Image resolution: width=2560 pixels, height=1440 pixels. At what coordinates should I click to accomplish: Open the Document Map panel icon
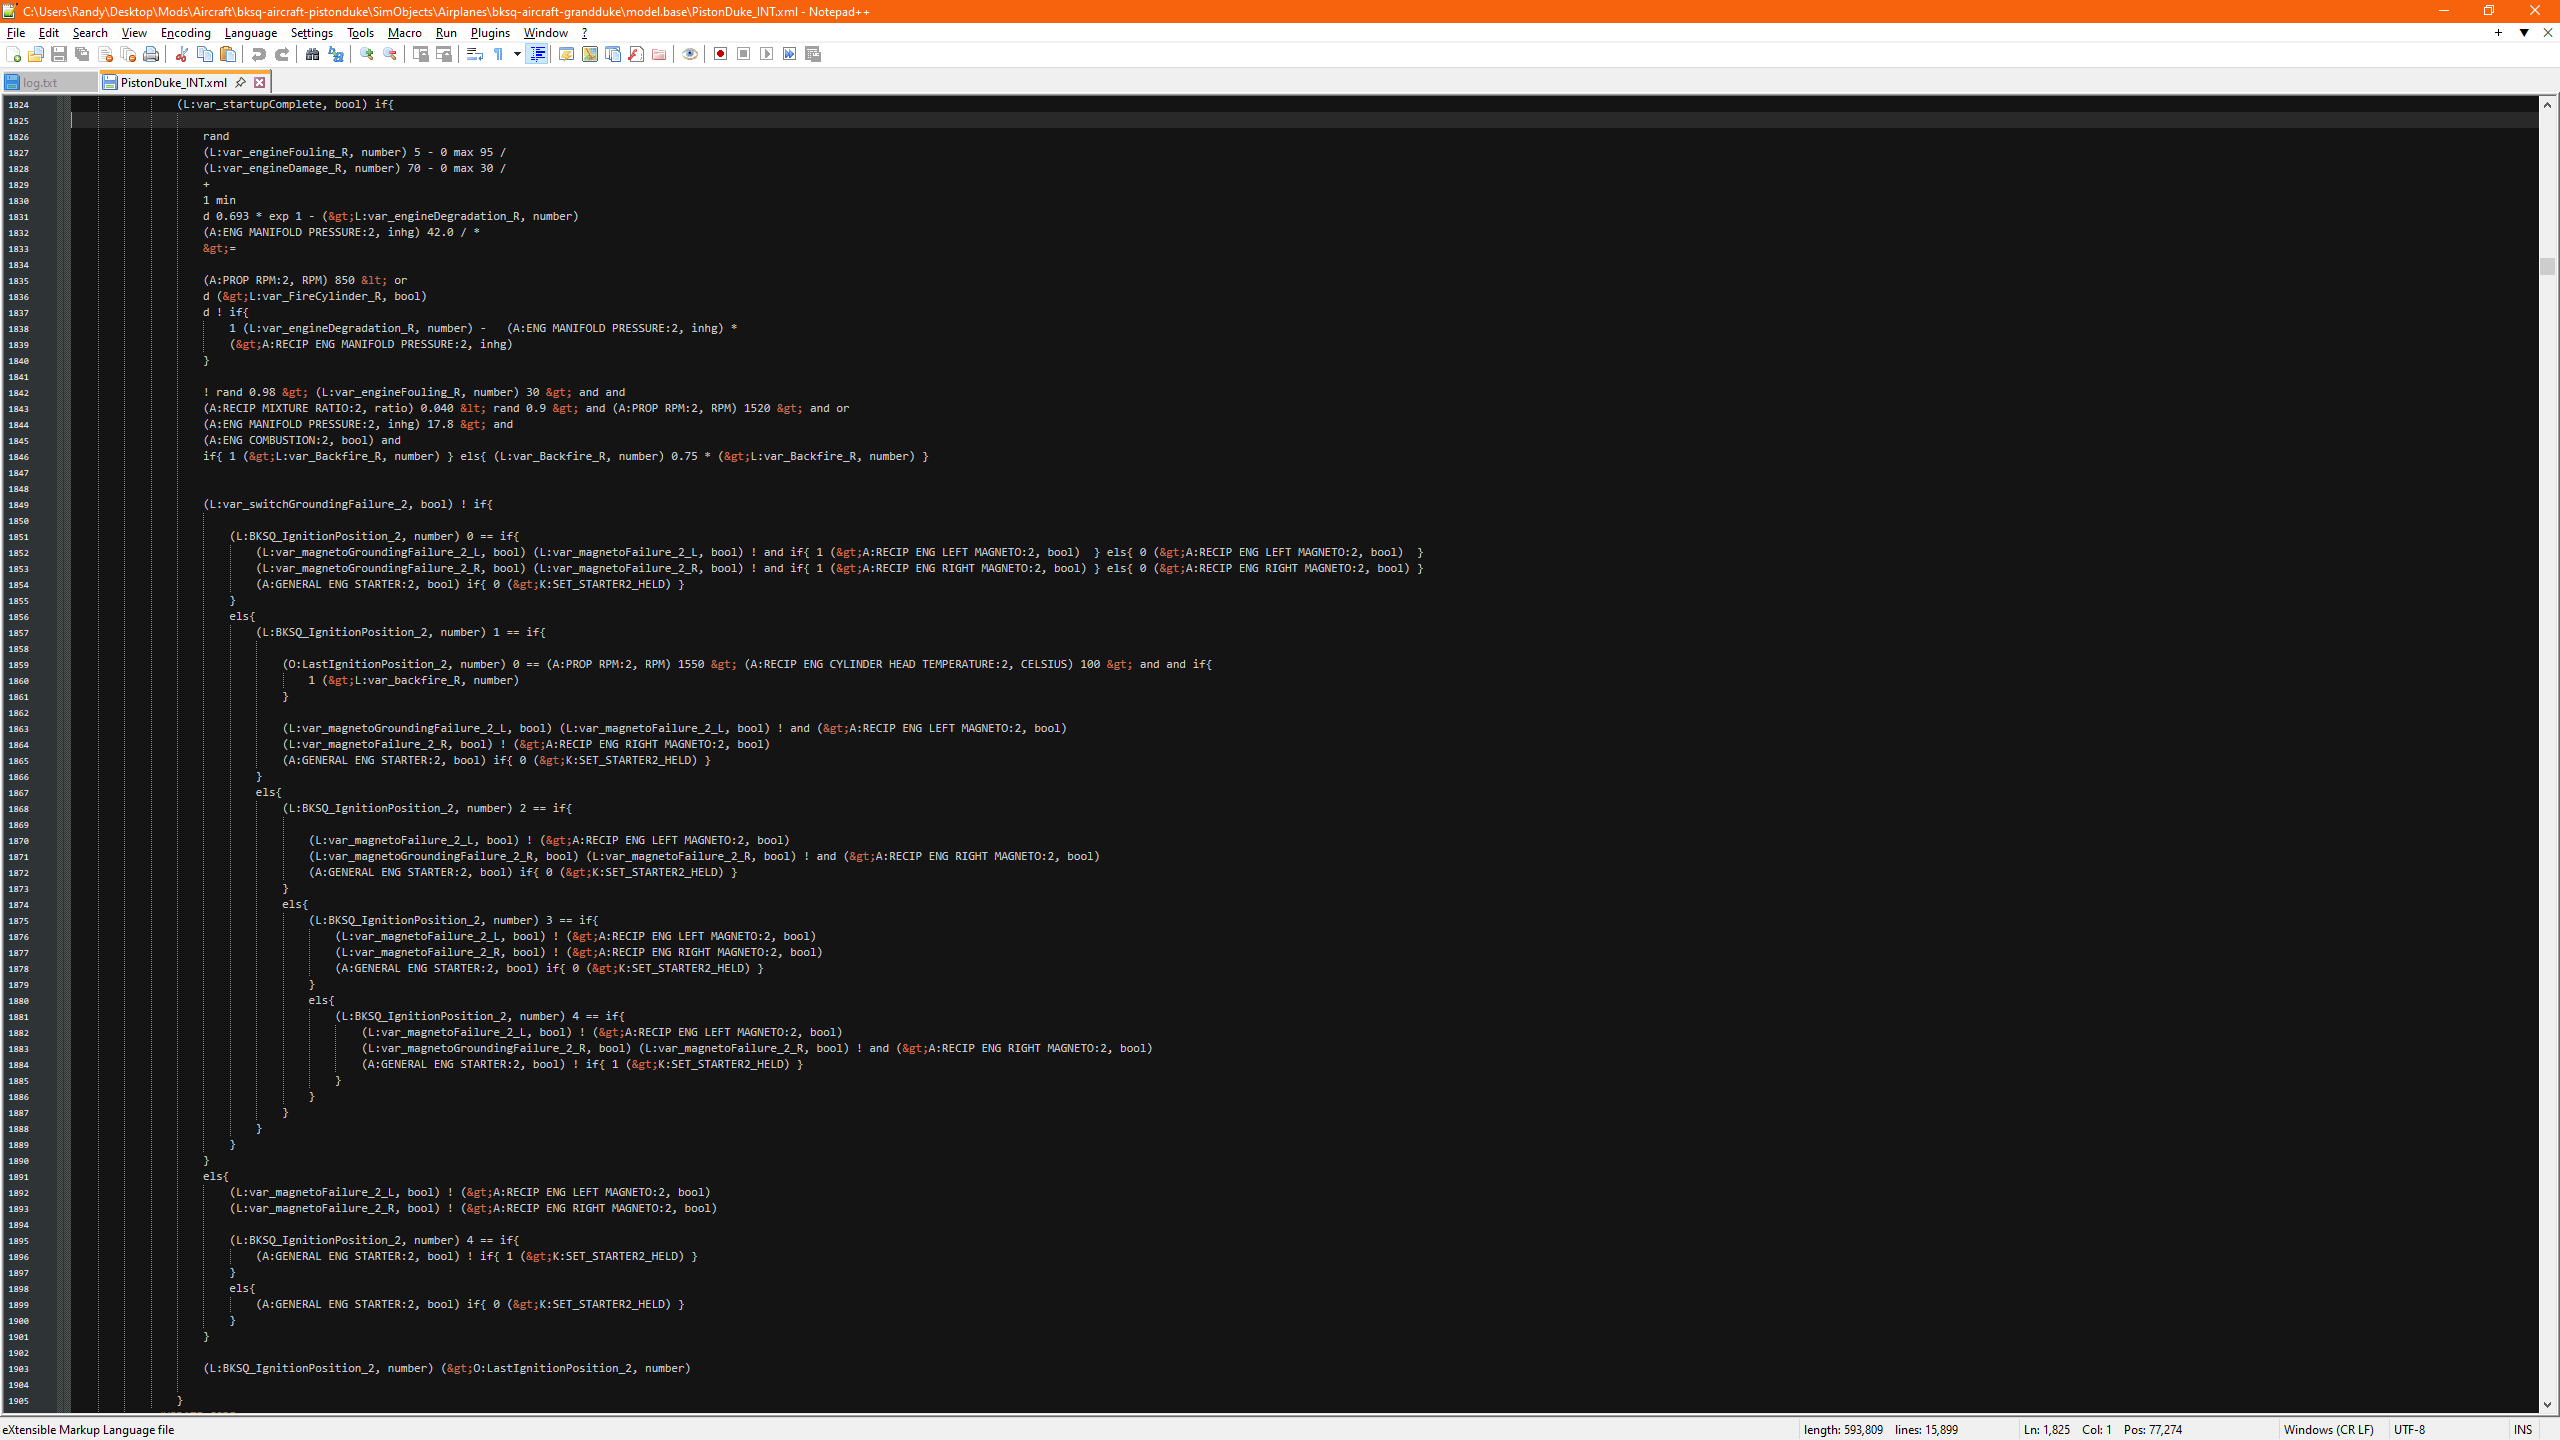tap(590, 54)
